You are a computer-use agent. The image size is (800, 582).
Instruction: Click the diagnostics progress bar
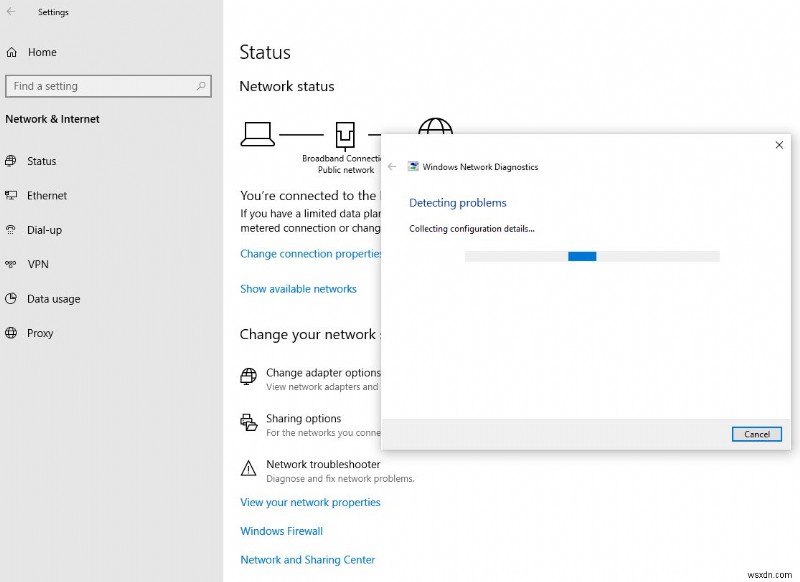click(x=592, y=256)
